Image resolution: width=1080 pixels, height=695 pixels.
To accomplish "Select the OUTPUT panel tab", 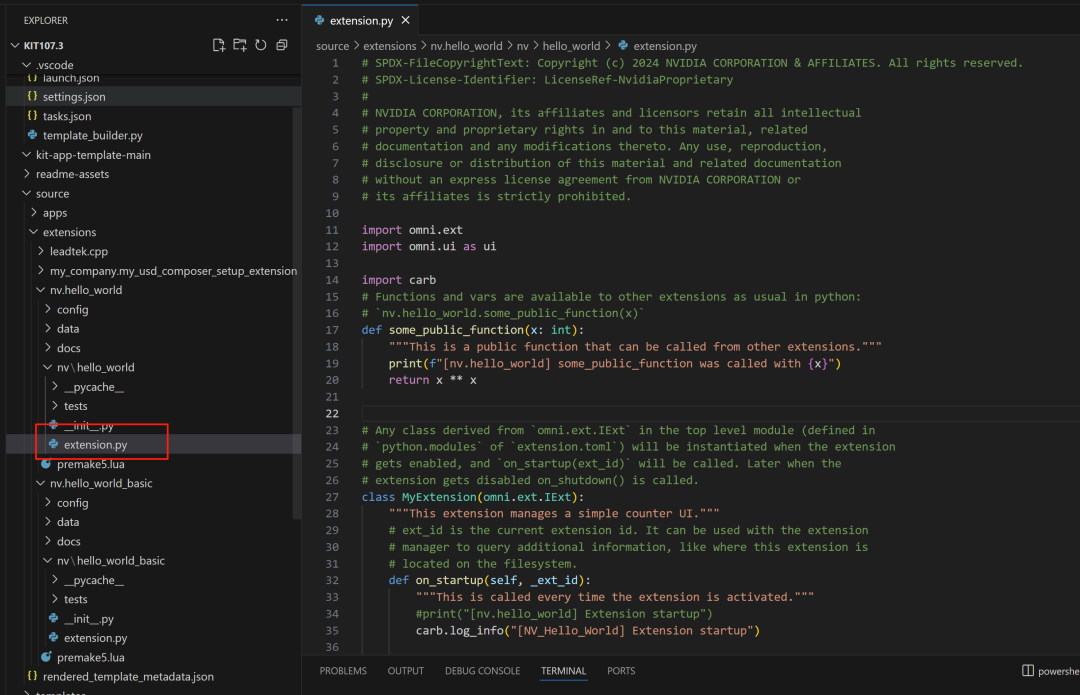I will [x=406, y=671].
